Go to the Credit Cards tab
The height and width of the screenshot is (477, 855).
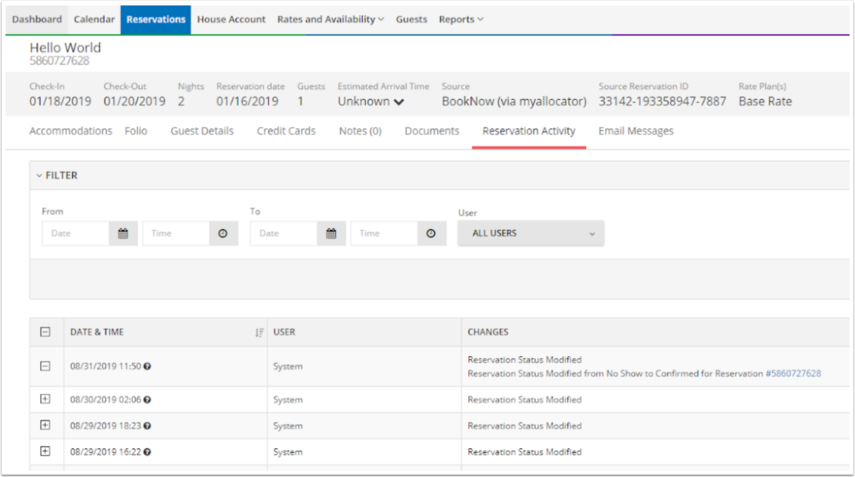pyautogui.click(x=286, y=131)
